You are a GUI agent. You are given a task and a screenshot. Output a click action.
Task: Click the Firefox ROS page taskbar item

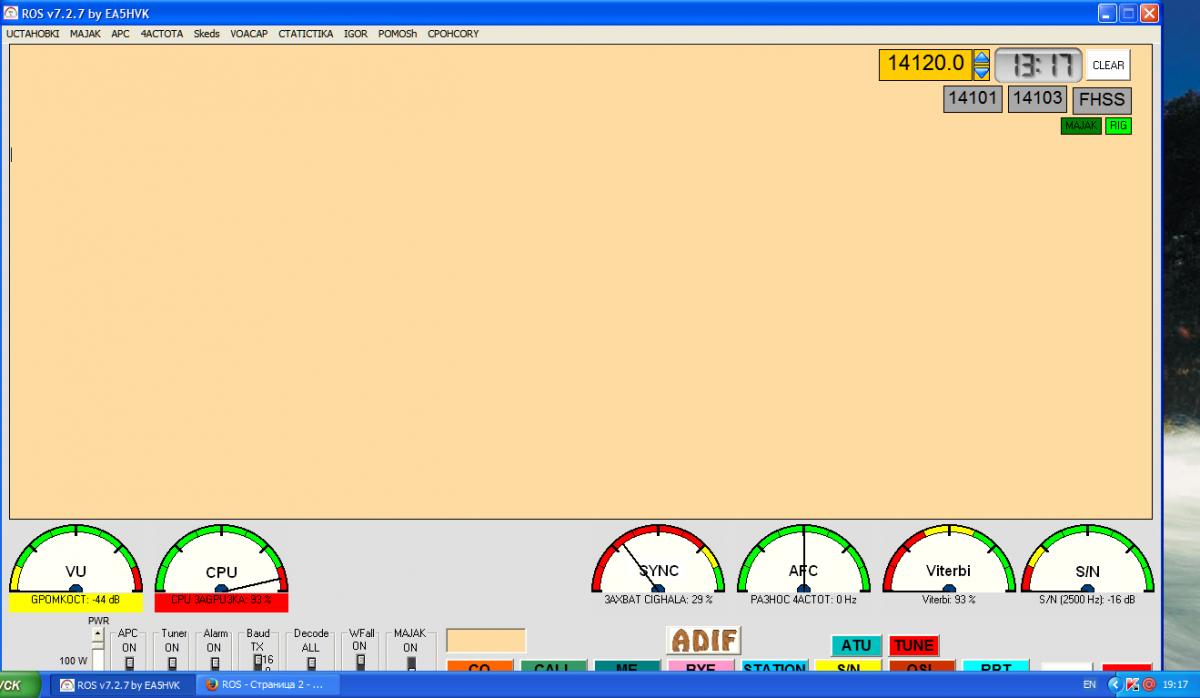click(267, 685)
